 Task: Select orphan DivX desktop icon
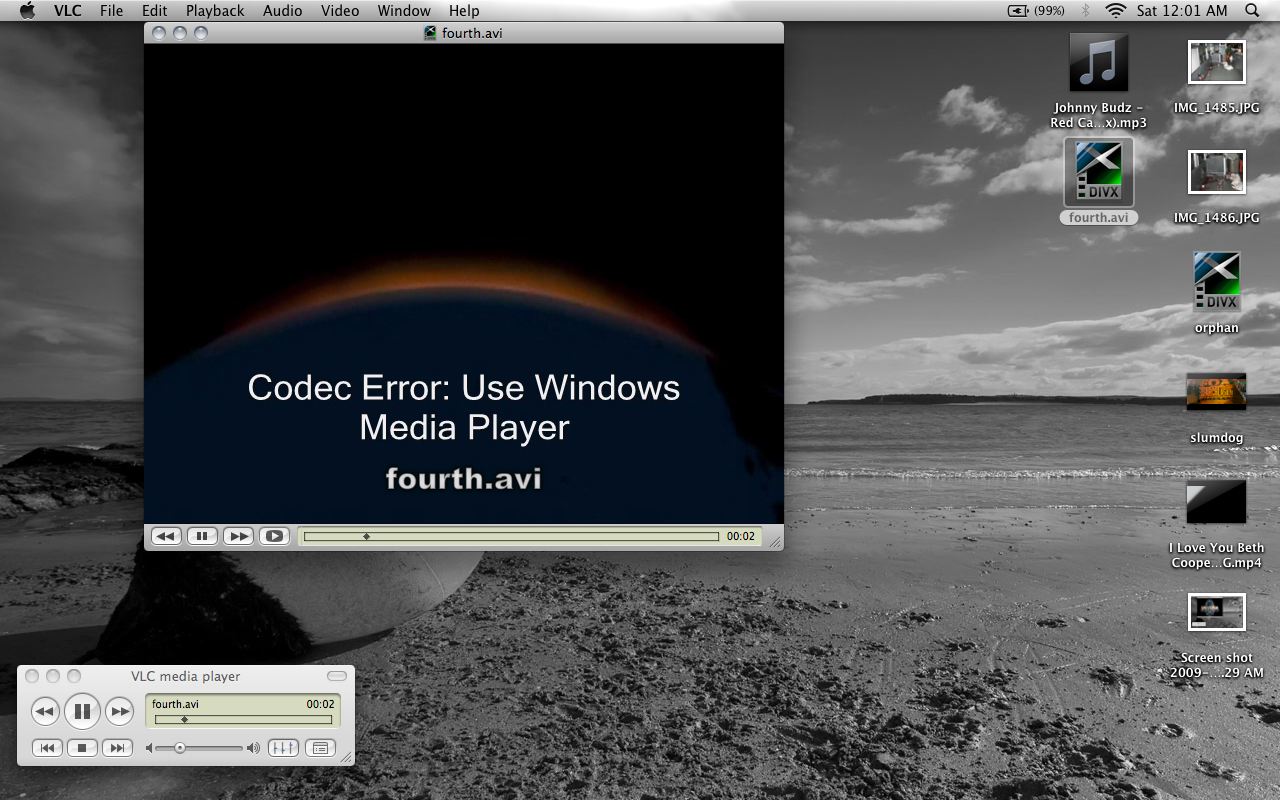point(1217,282)
